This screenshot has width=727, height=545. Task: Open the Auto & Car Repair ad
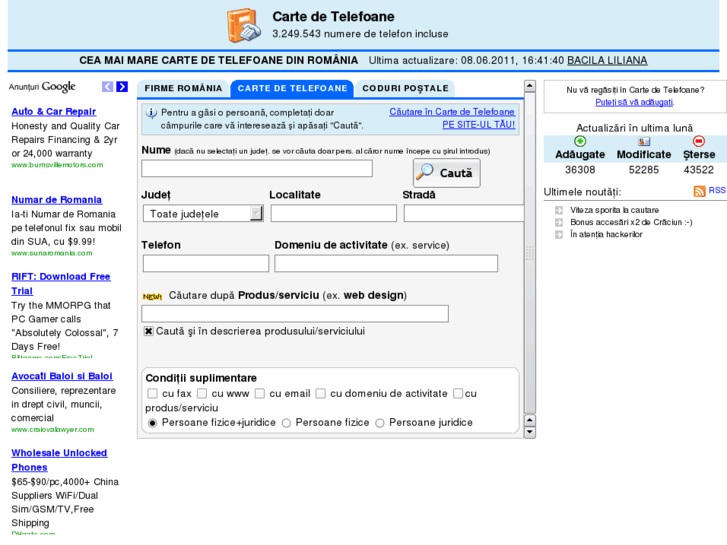tap(54, 111)
